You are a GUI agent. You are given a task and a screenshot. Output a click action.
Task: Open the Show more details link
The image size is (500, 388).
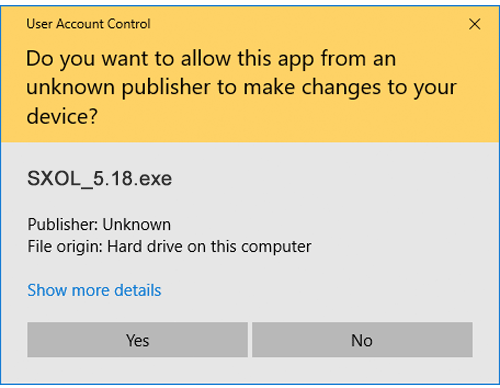point(94,290)
